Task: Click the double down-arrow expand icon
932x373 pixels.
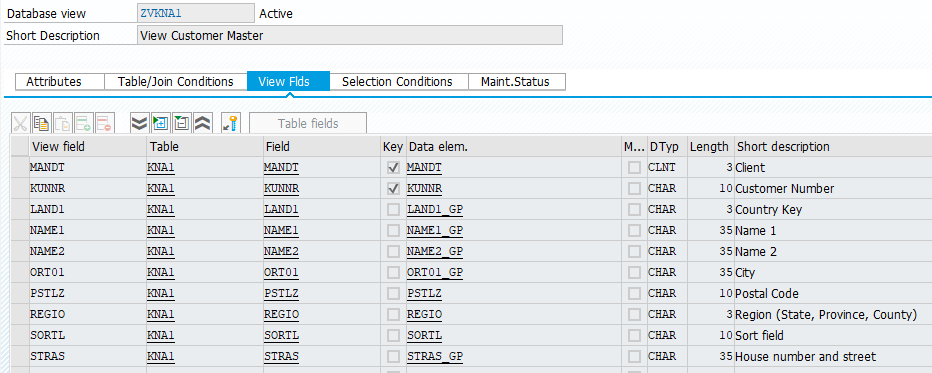Action: (139, 124)
